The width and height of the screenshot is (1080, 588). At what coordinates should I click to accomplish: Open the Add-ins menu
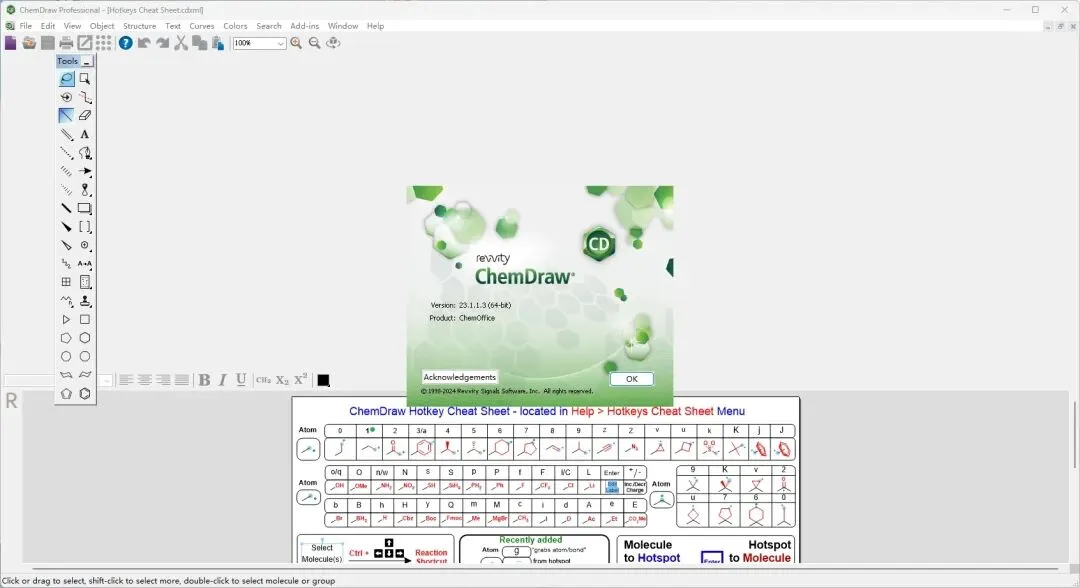pyautogui.click(x=304, y=25)
